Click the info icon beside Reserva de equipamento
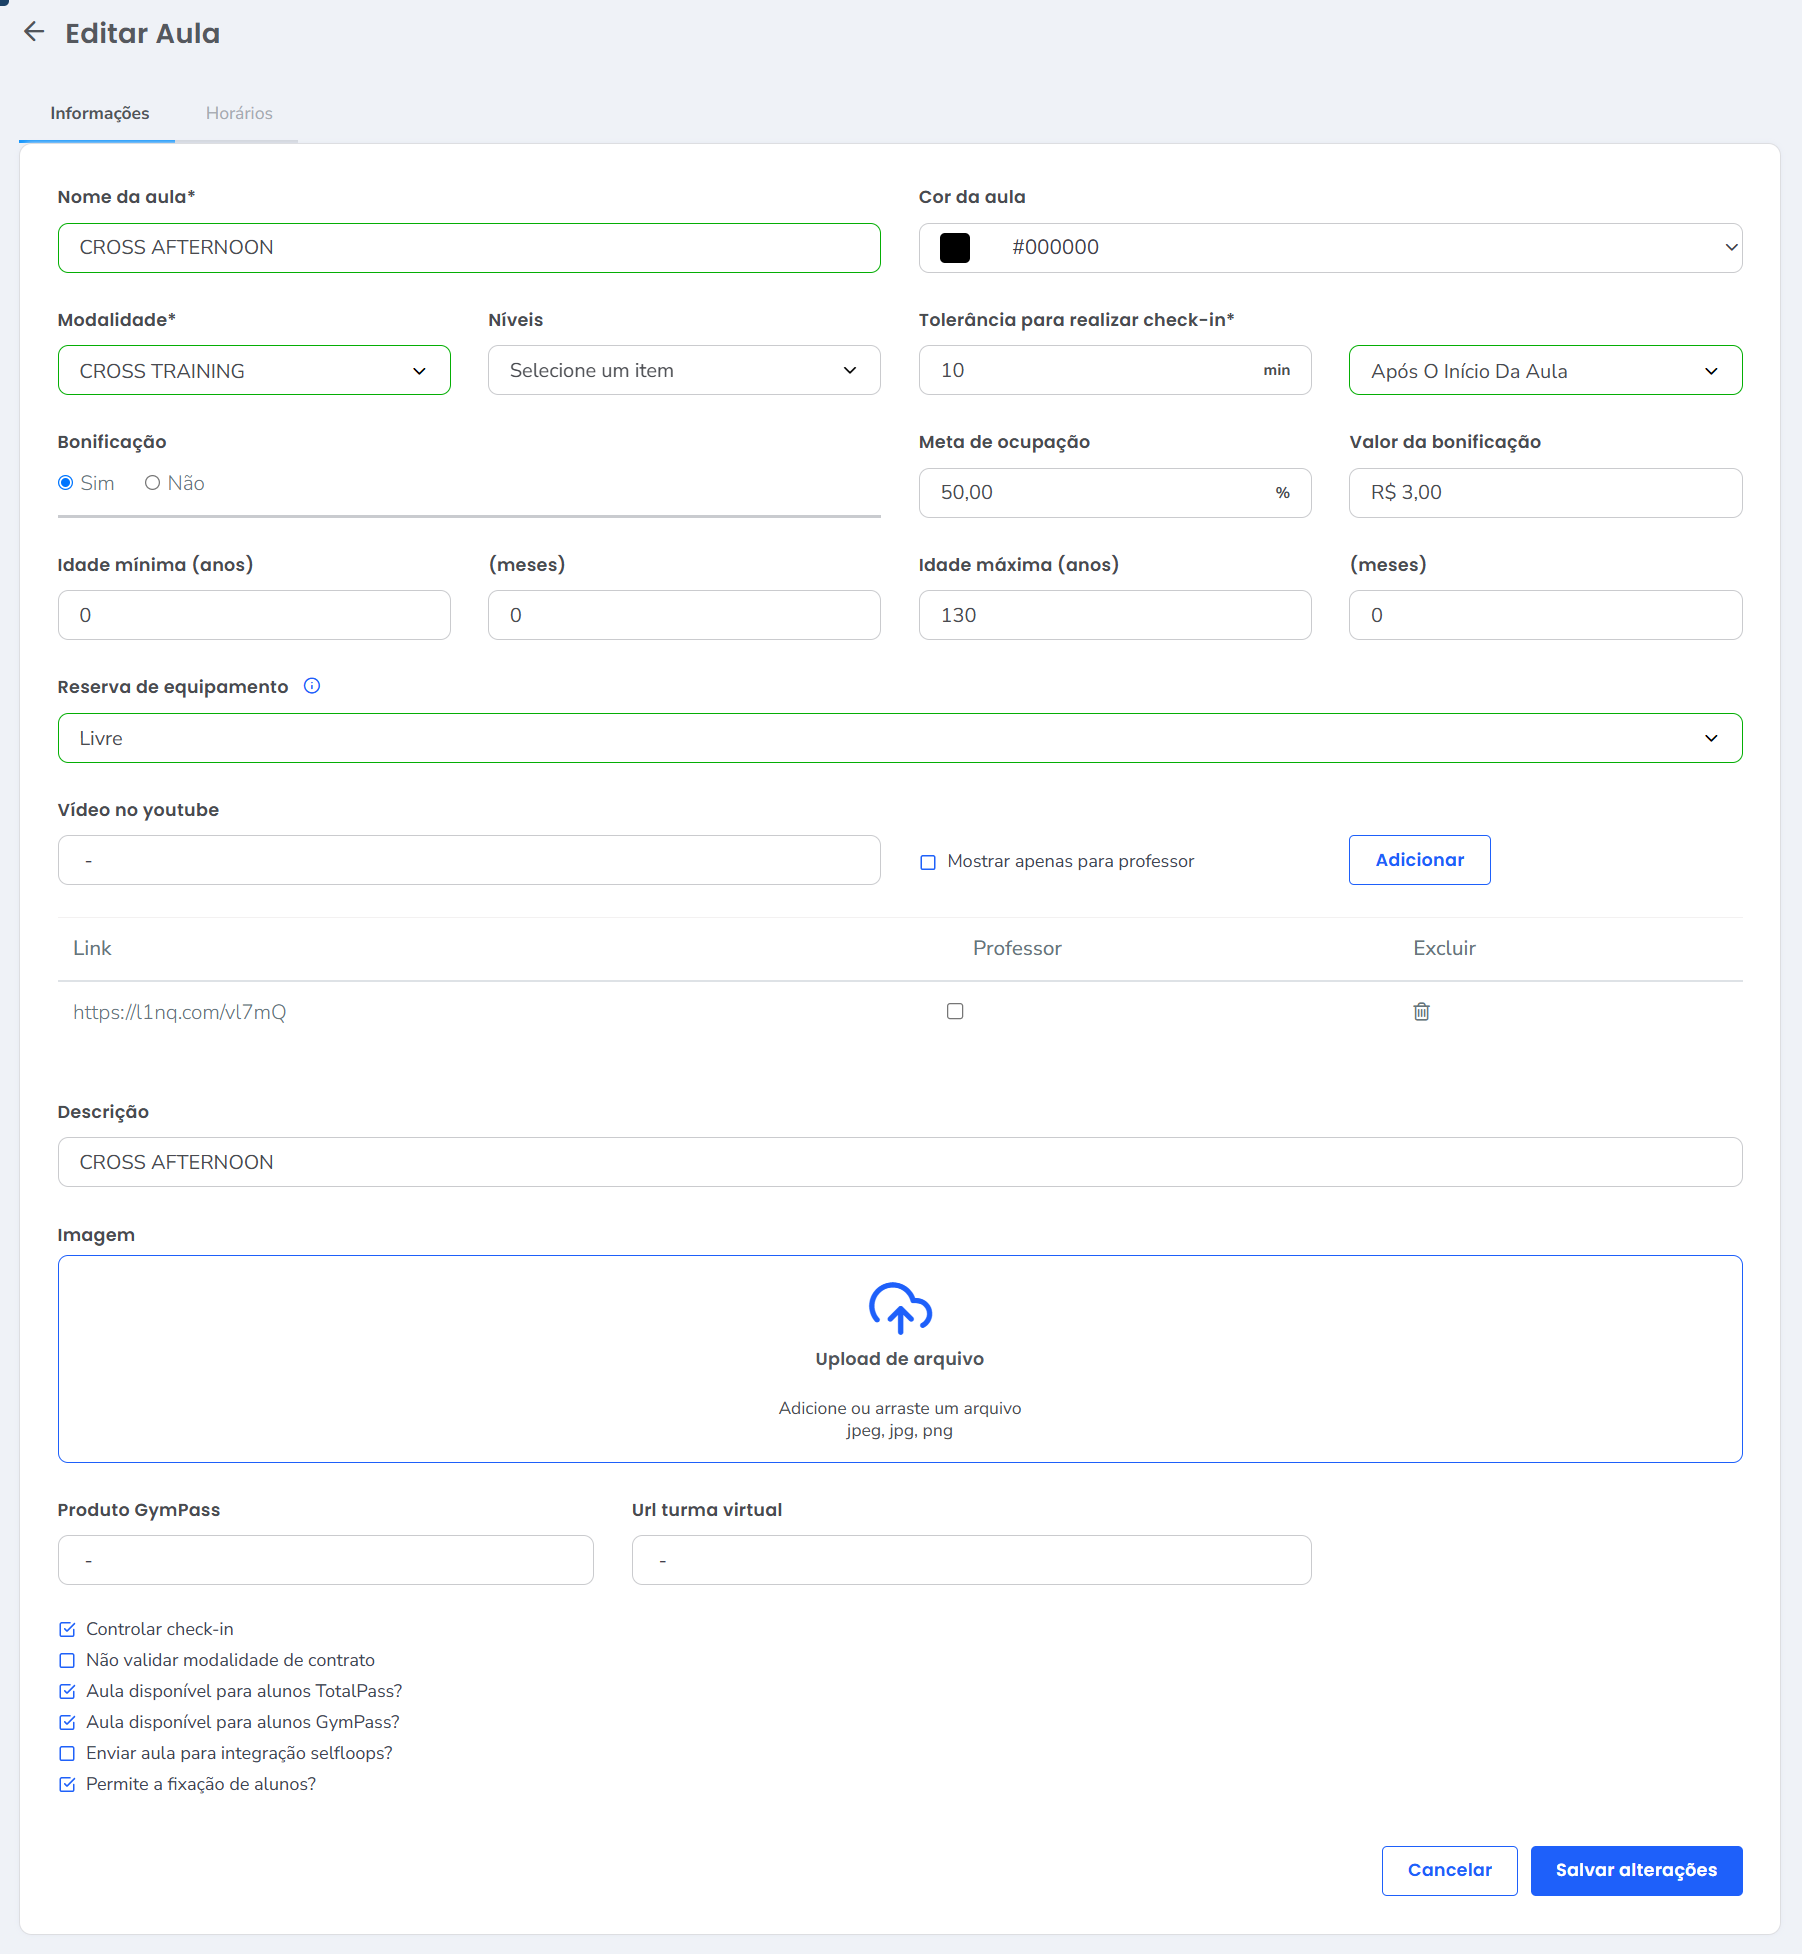 [312, 686]
